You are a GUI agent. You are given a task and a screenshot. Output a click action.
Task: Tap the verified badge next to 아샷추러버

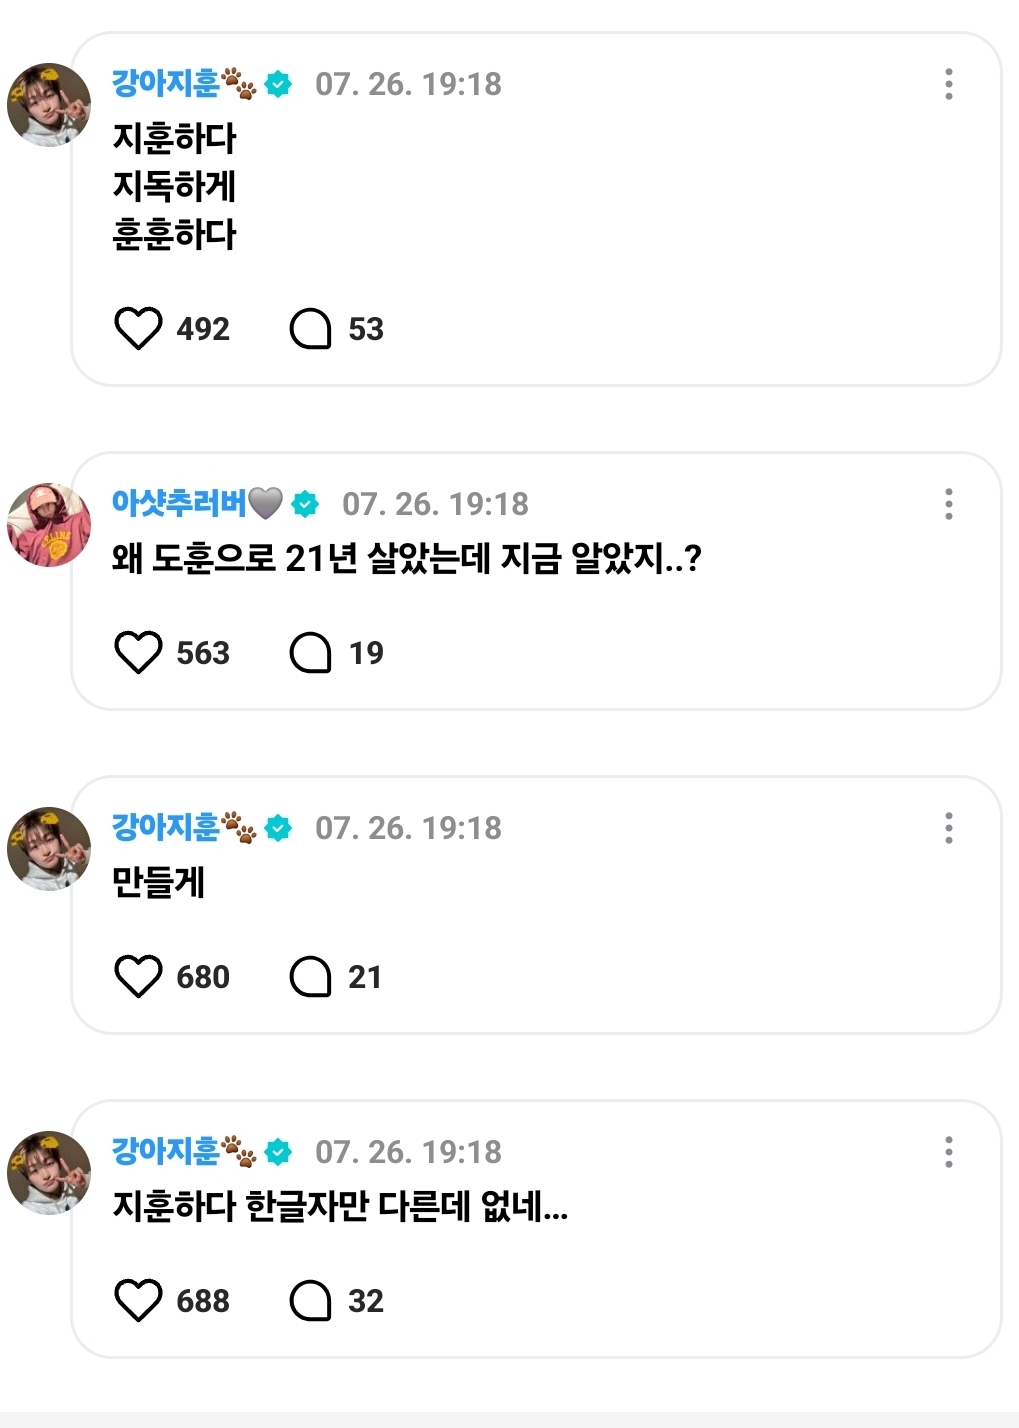305,504
